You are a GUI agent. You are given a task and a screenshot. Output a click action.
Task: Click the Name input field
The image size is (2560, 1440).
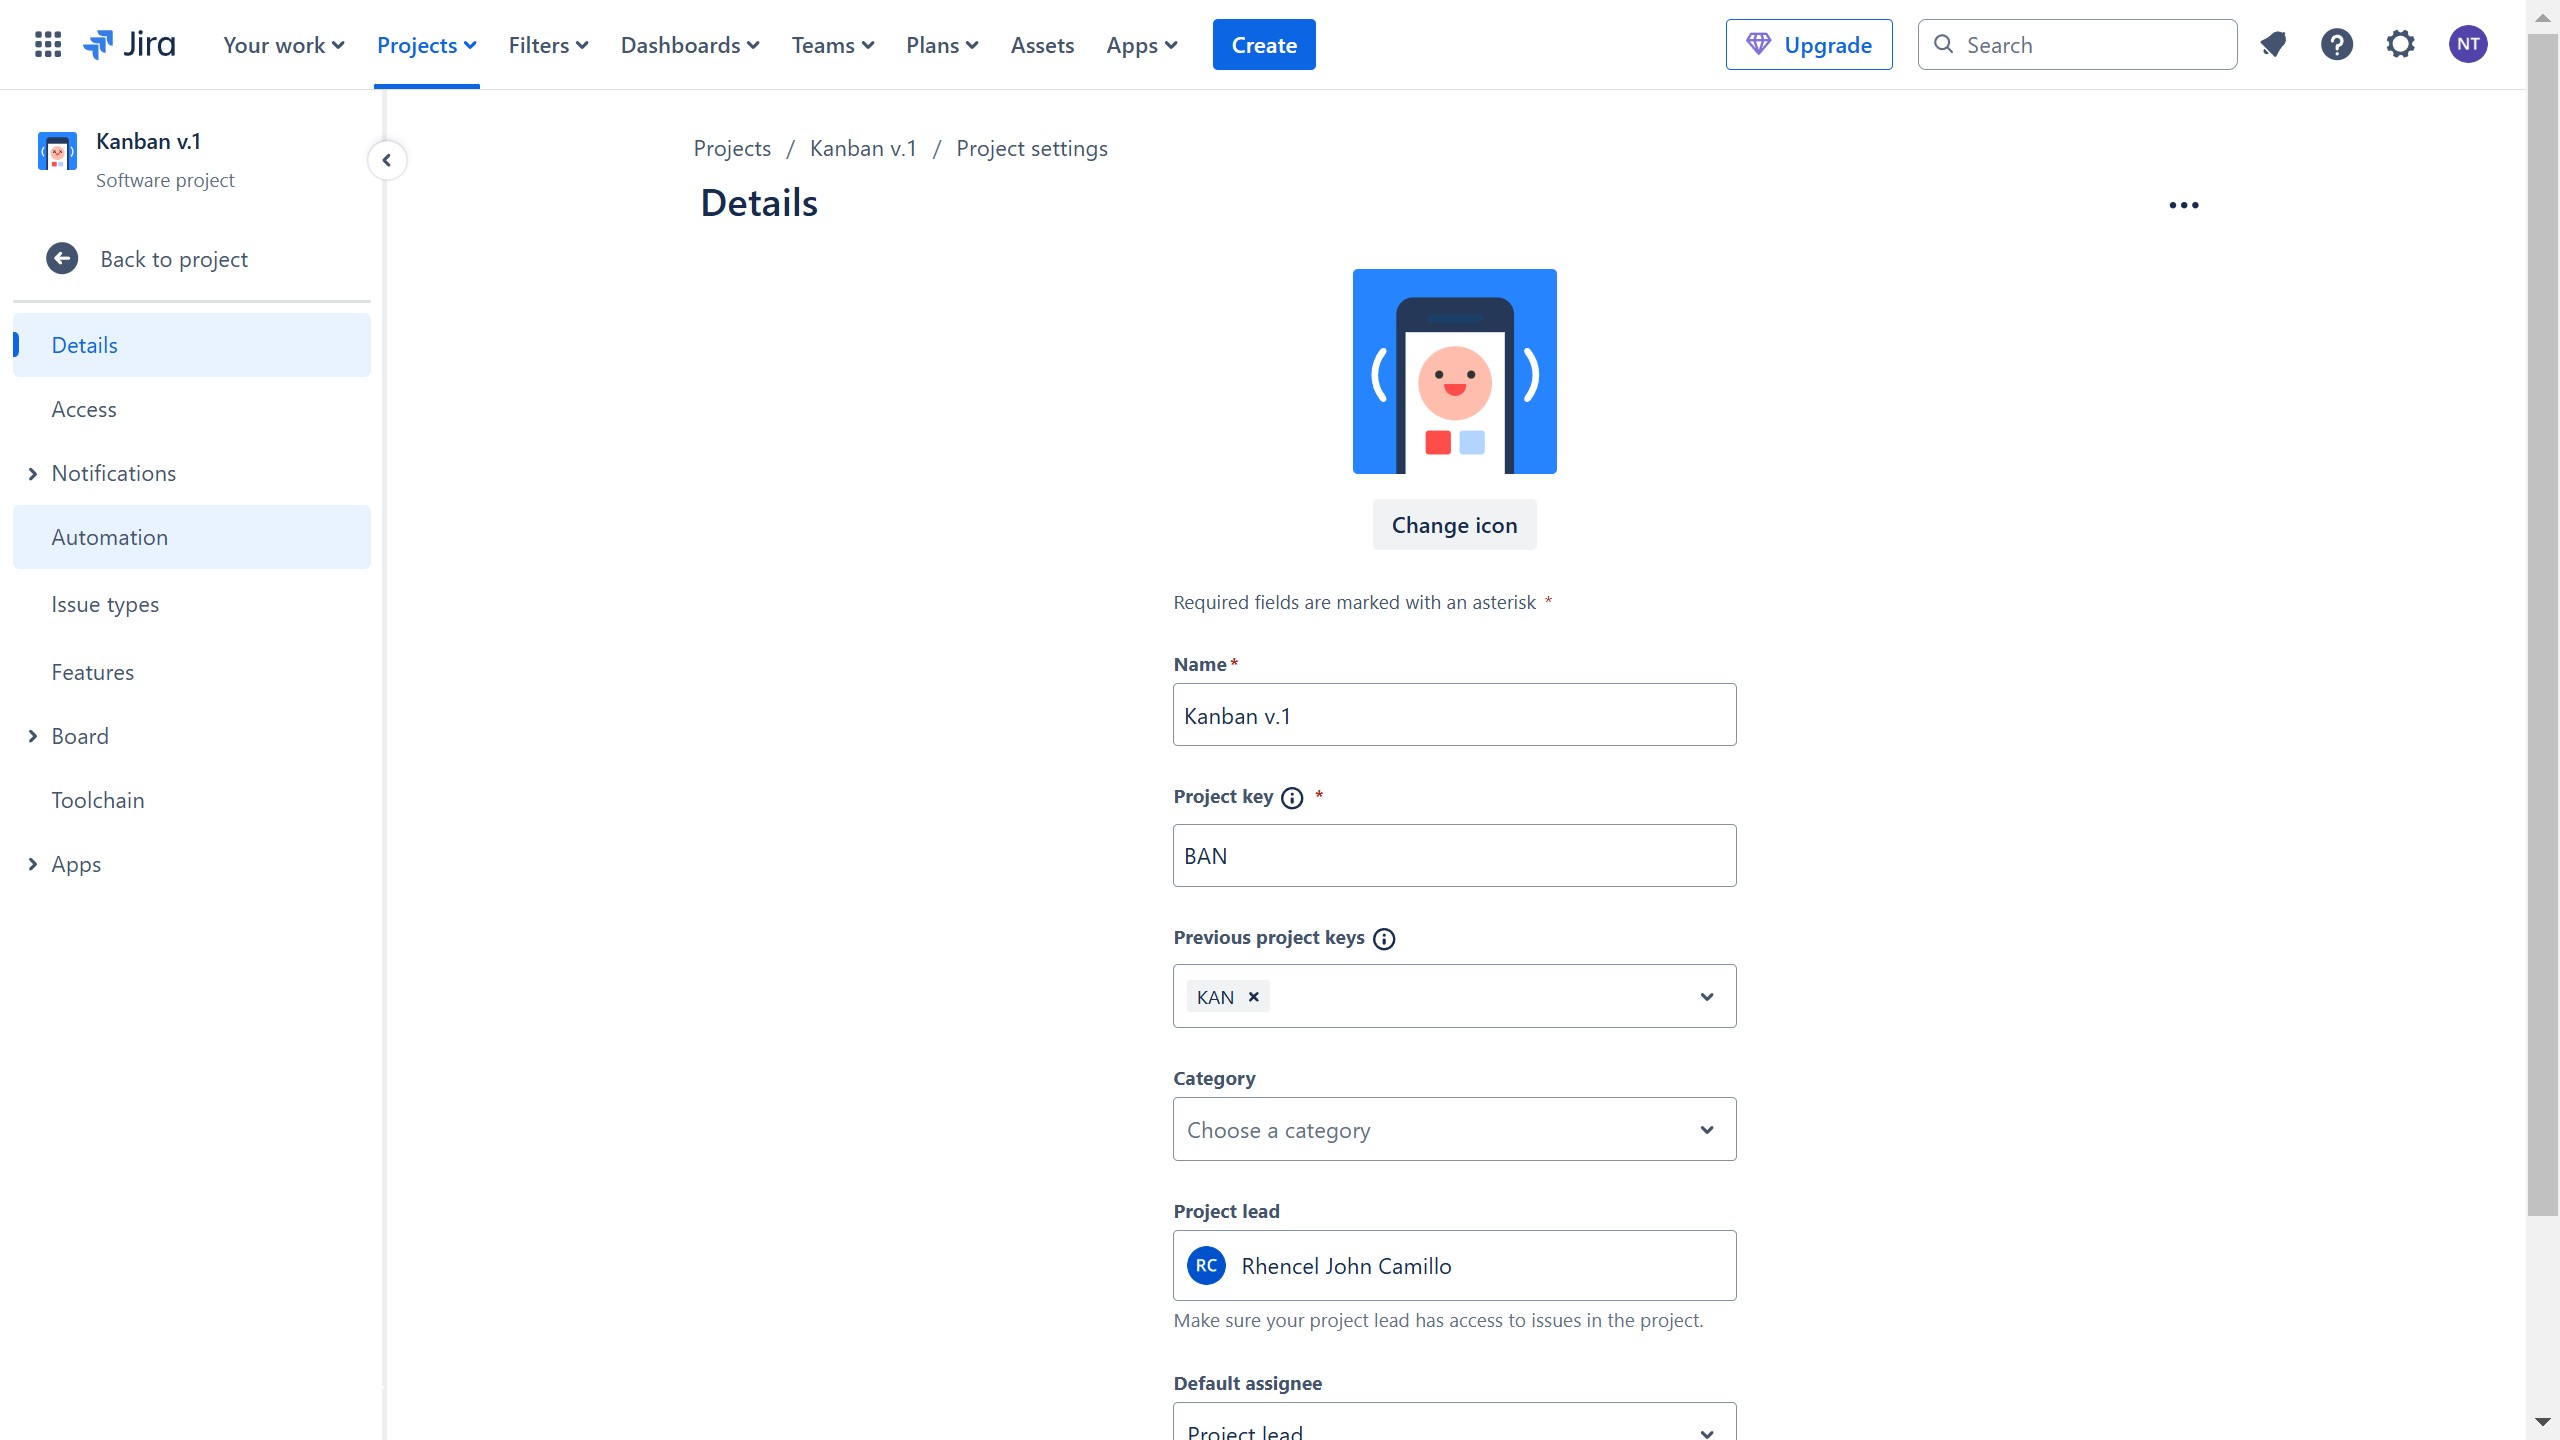click(1454, 715)
